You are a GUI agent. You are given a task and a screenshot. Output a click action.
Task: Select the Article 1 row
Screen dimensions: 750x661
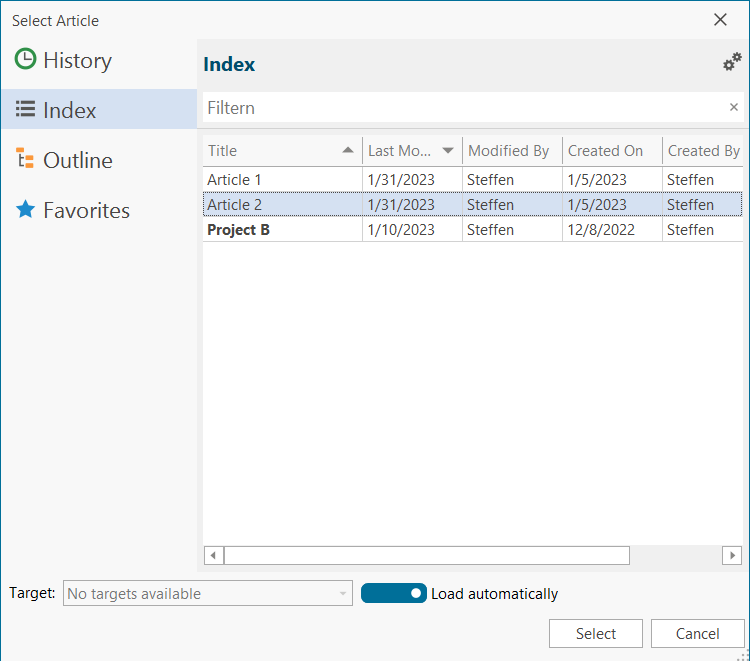[236, 180]
